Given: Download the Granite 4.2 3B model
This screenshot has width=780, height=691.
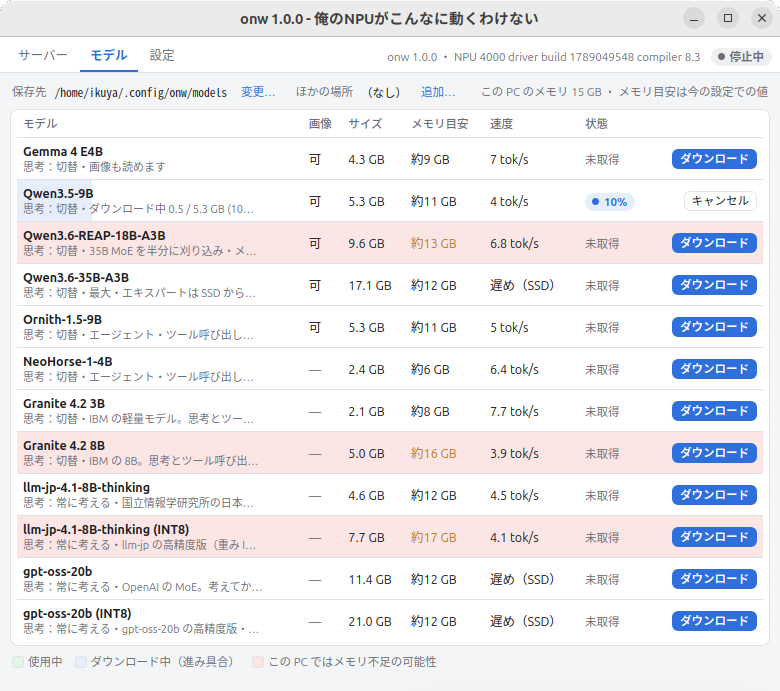Looking at the screenshot, I should [x=714, y=411].
